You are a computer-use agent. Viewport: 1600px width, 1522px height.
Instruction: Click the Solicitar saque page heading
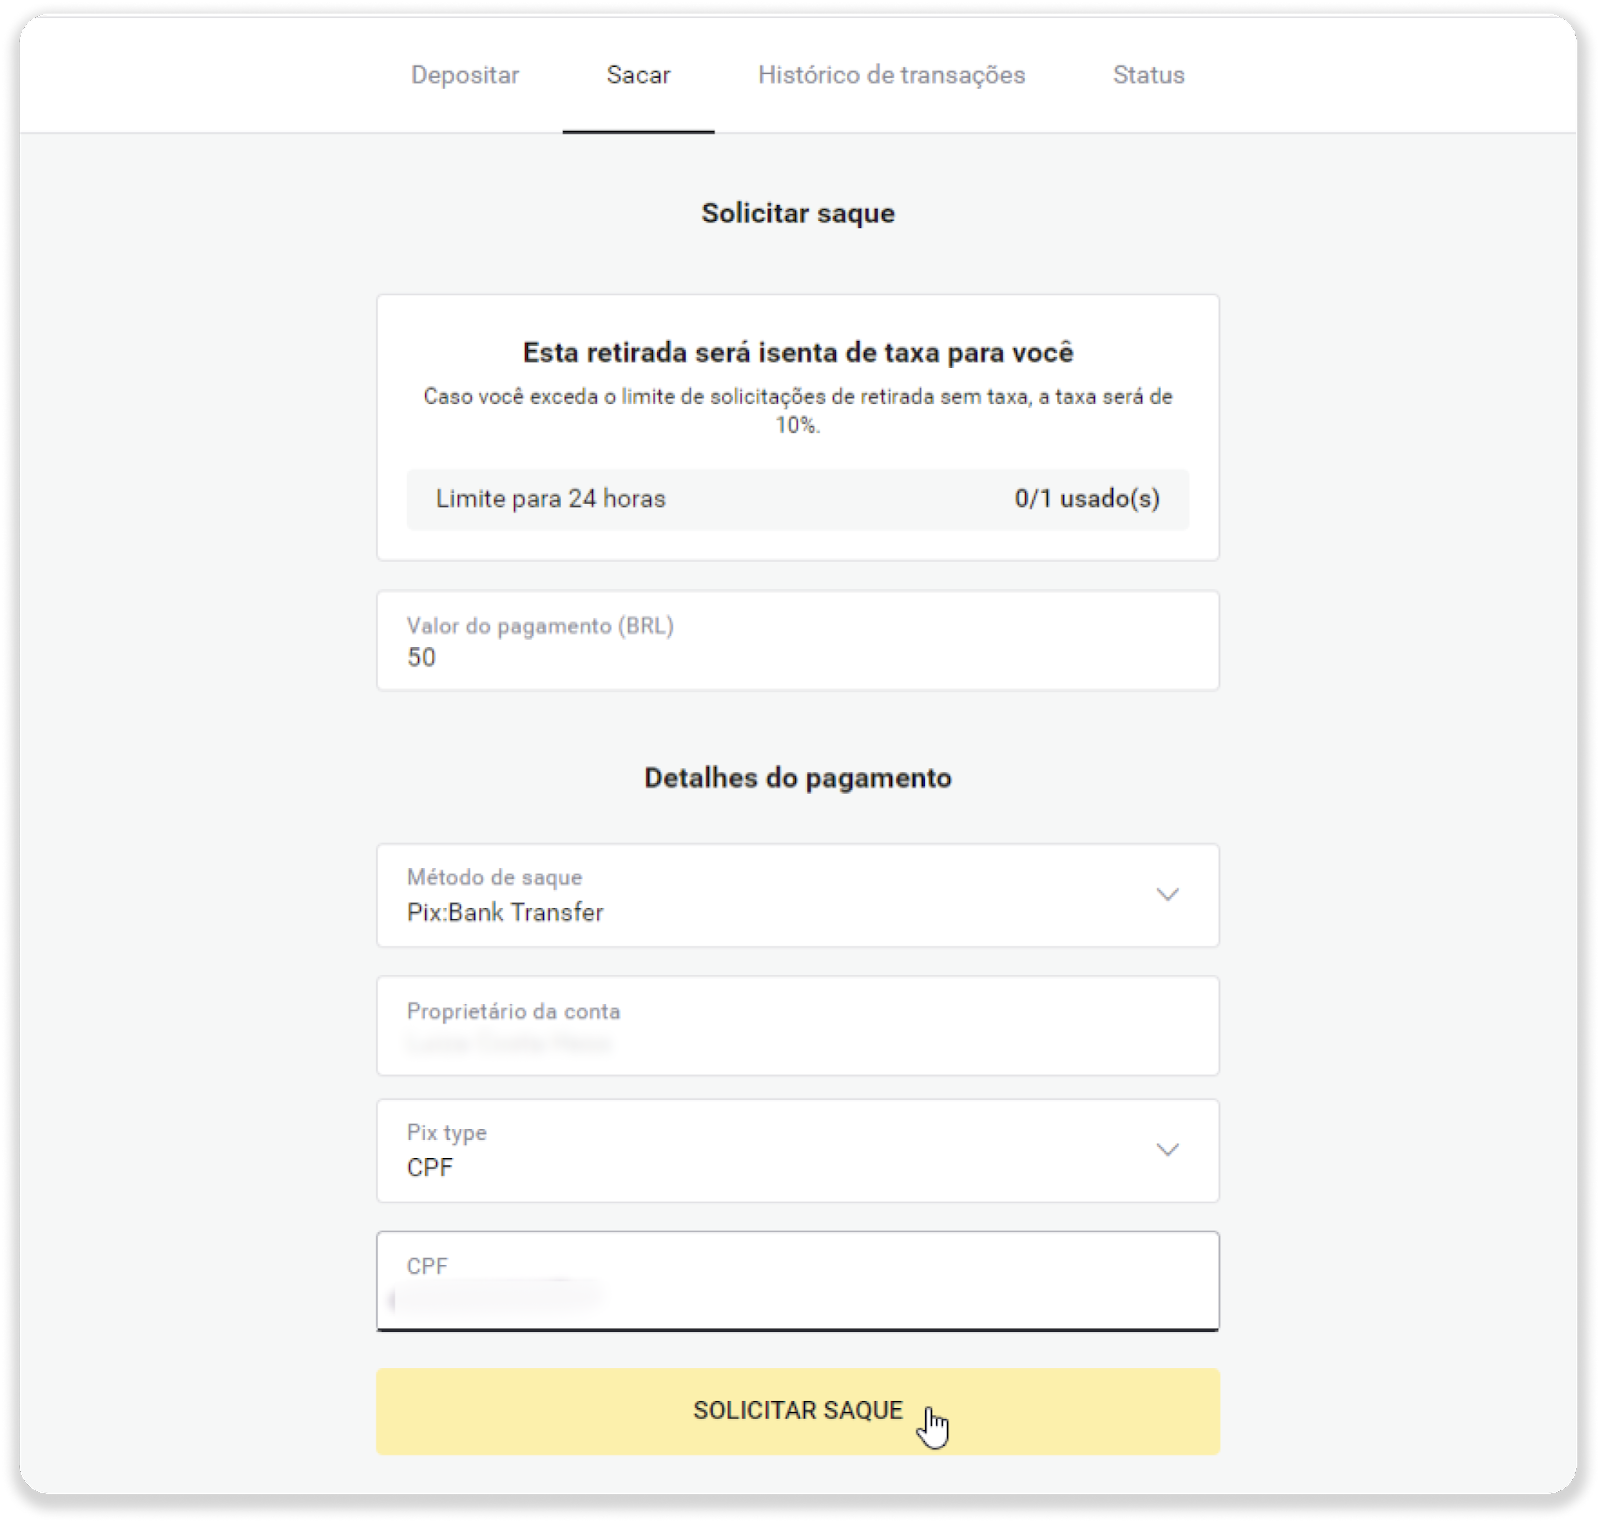pos(797,213)
